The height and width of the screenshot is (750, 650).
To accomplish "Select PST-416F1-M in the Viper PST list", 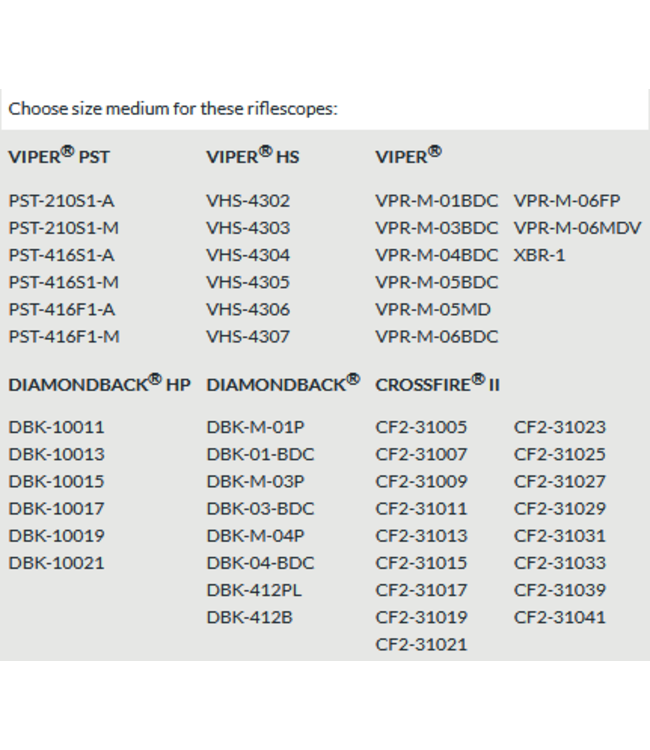I will [x=64, y=336].
